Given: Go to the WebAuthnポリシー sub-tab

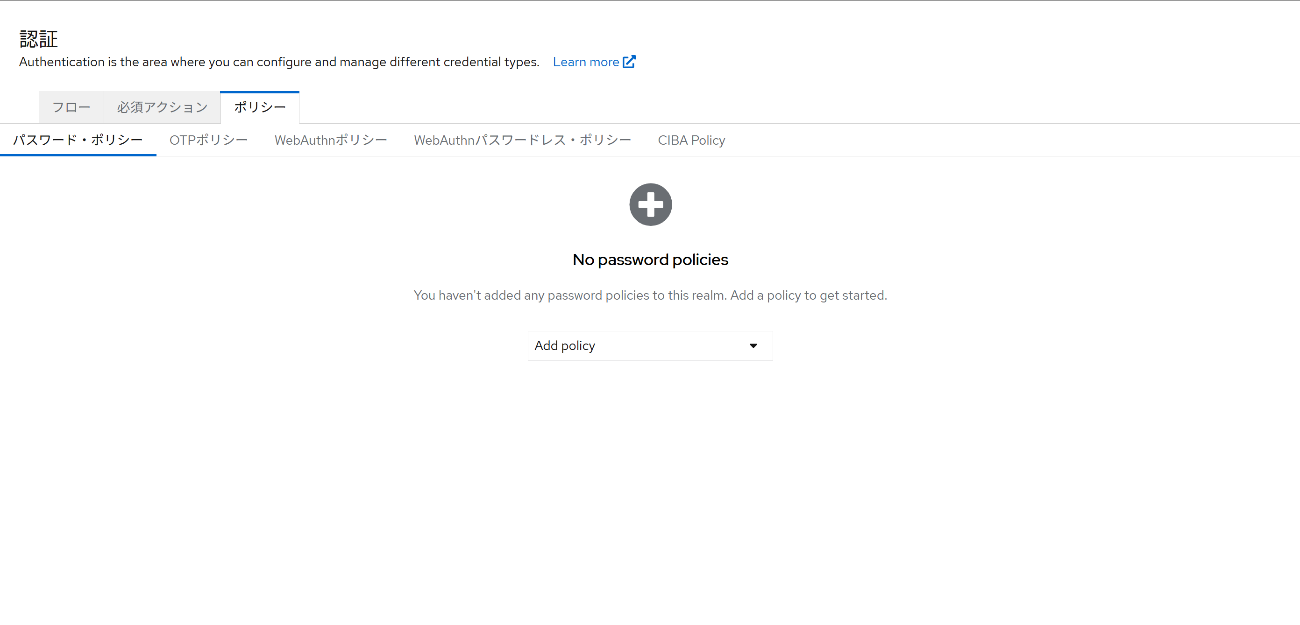Looking at the screenshot, I should pos(330,140).
